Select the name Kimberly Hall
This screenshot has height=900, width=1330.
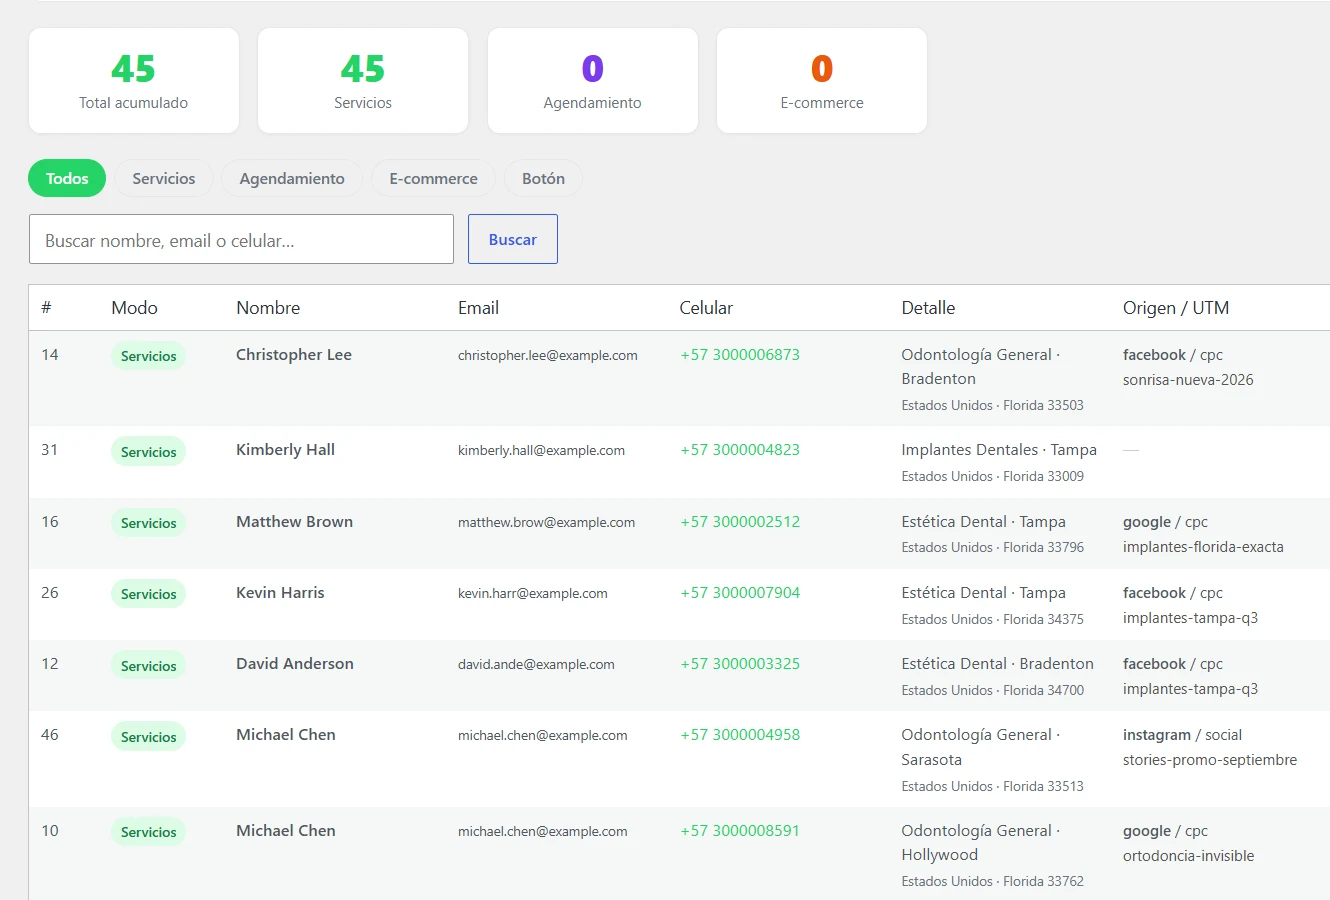point(285,450)
